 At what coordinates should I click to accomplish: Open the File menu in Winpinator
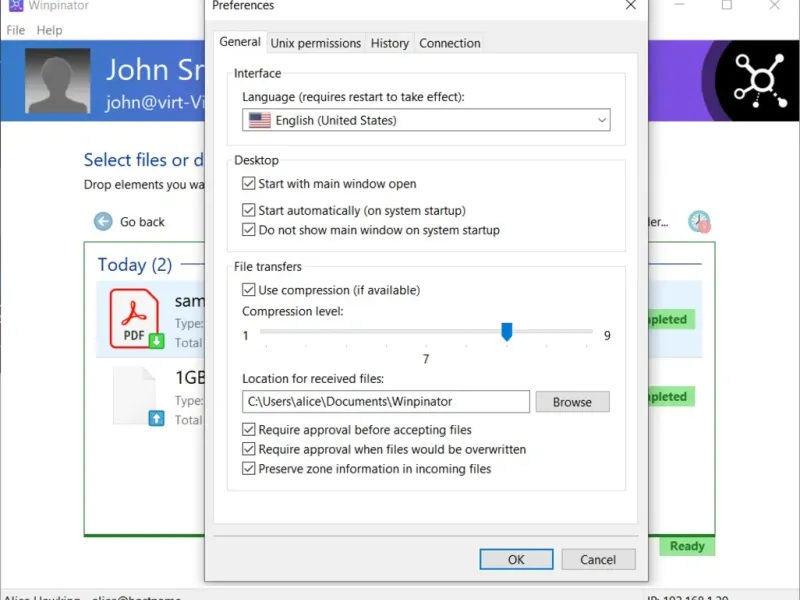[x=15, y=30]
